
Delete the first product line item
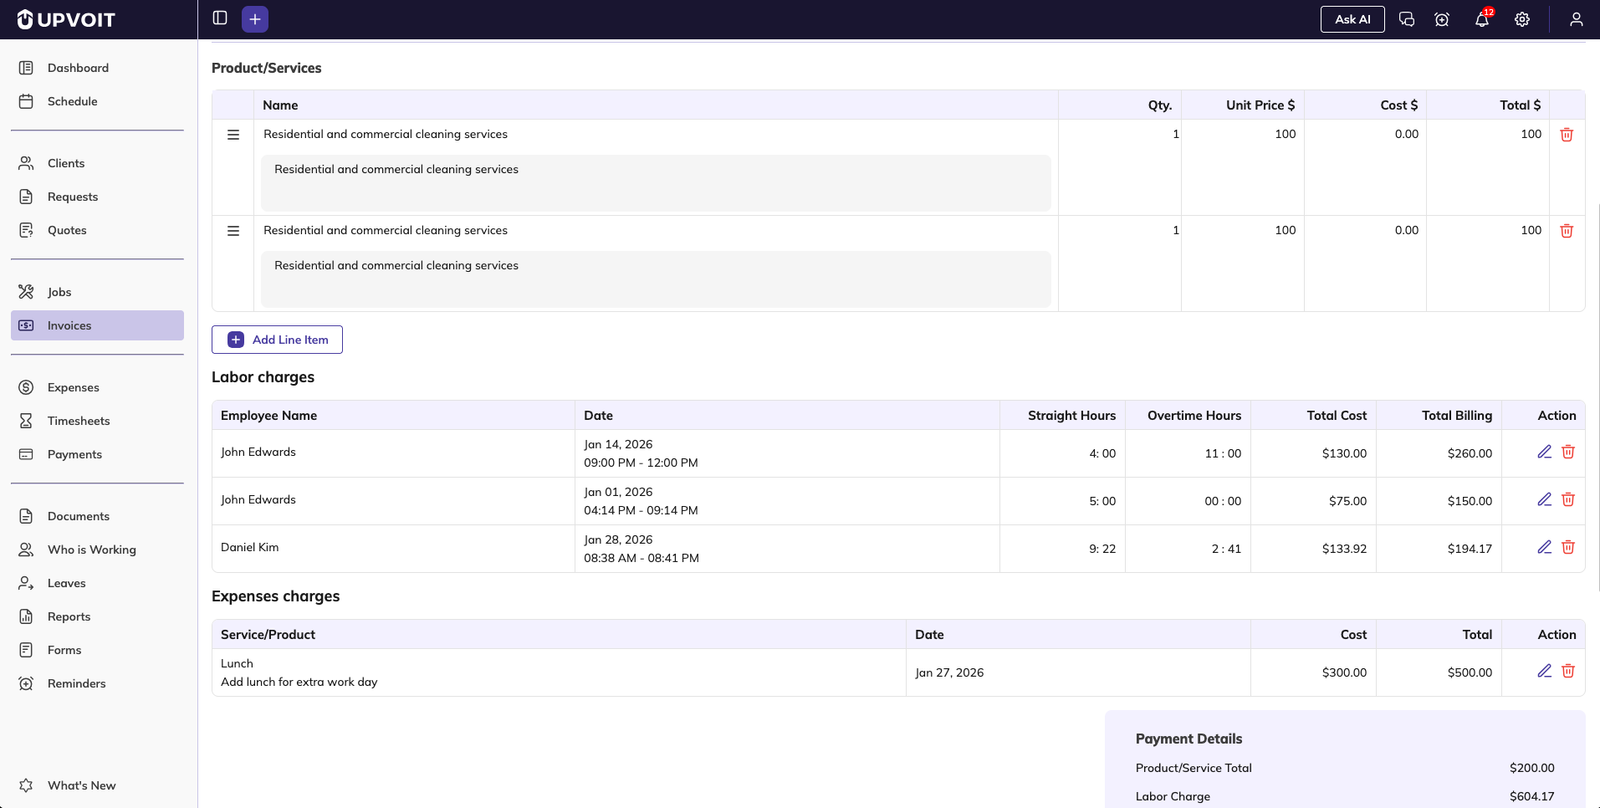point(1567,135)
